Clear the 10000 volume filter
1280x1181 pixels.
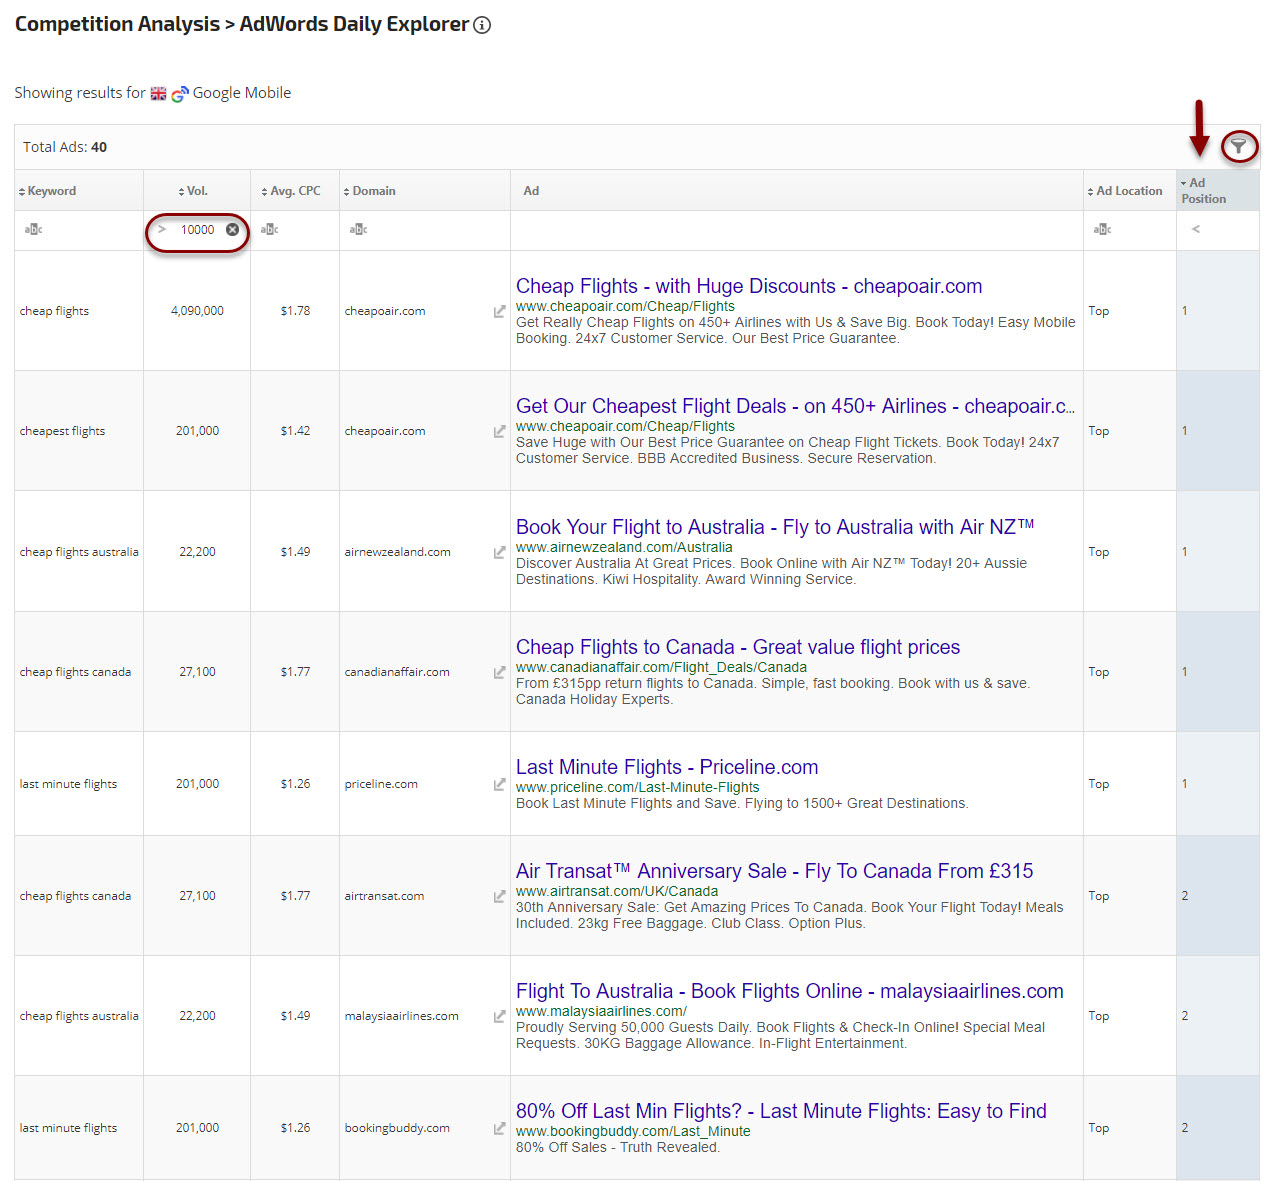click(232, 230)
